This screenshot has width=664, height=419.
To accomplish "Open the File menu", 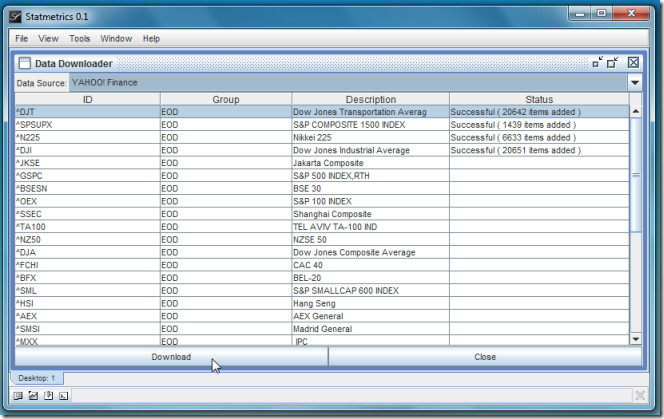I will coord(21,39).
